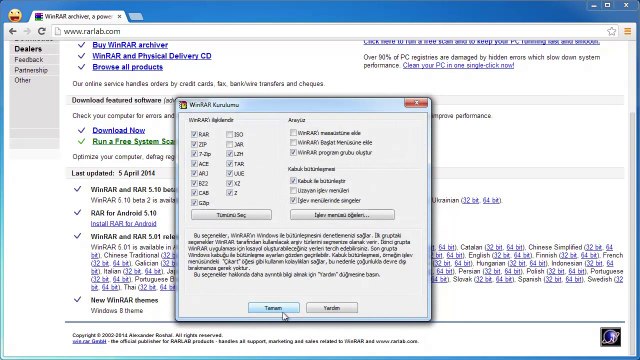640x360 pixels.
Task: Click the WinRAR Kurulumu dialog title icon
Action: [x=183, y=105]
